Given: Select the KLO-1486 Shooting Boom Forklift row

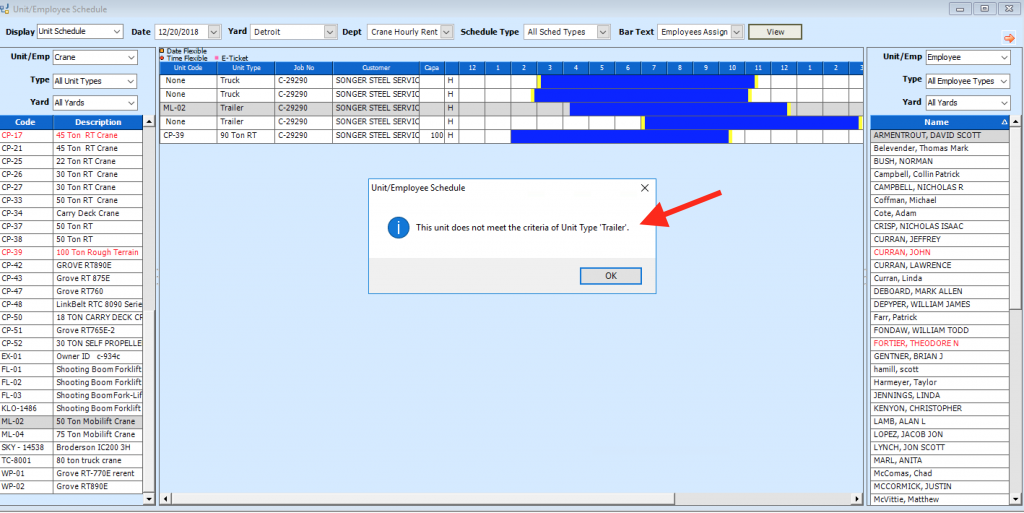Looking at the screenshot, I should click(71, 408).
